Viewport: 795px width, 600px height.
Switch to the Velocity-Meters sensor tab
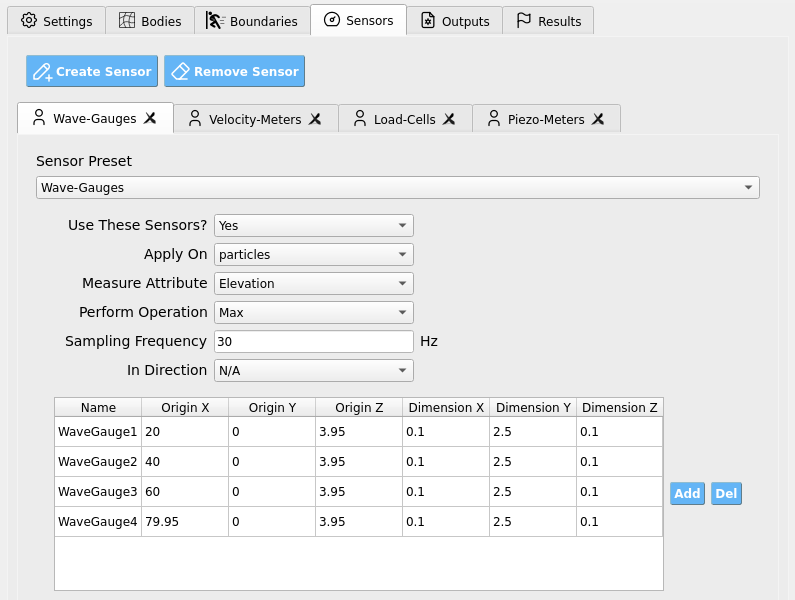pos(255,119)
